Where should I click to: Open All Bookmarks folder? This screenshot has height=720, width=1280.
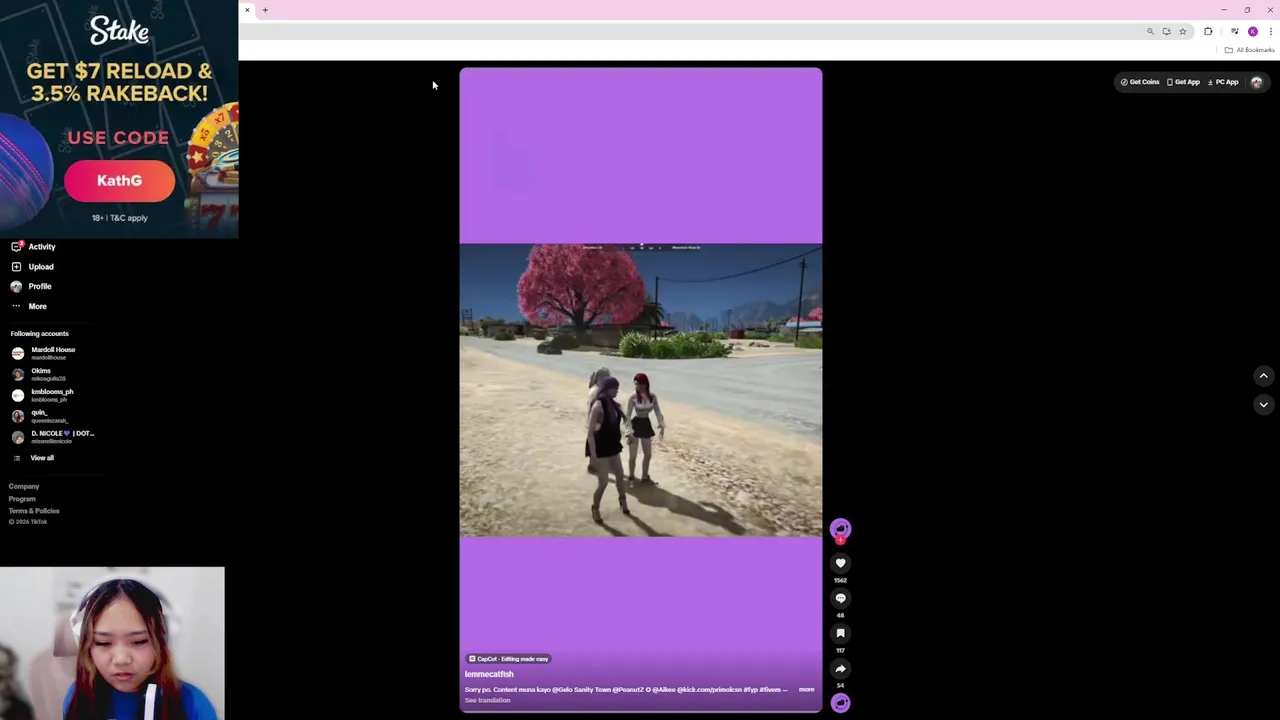click(1250, 50)
